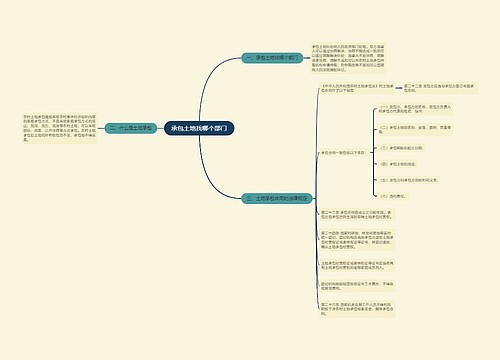Select the 登记机构 fee subtopic node
This screenshot has width=500, height=360.
point(357,286)
